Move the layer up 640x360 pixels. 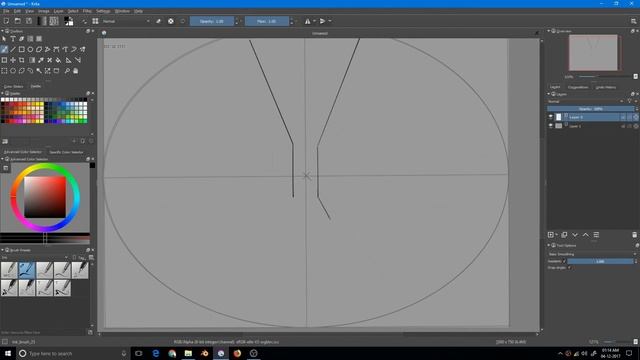[585, 235]
